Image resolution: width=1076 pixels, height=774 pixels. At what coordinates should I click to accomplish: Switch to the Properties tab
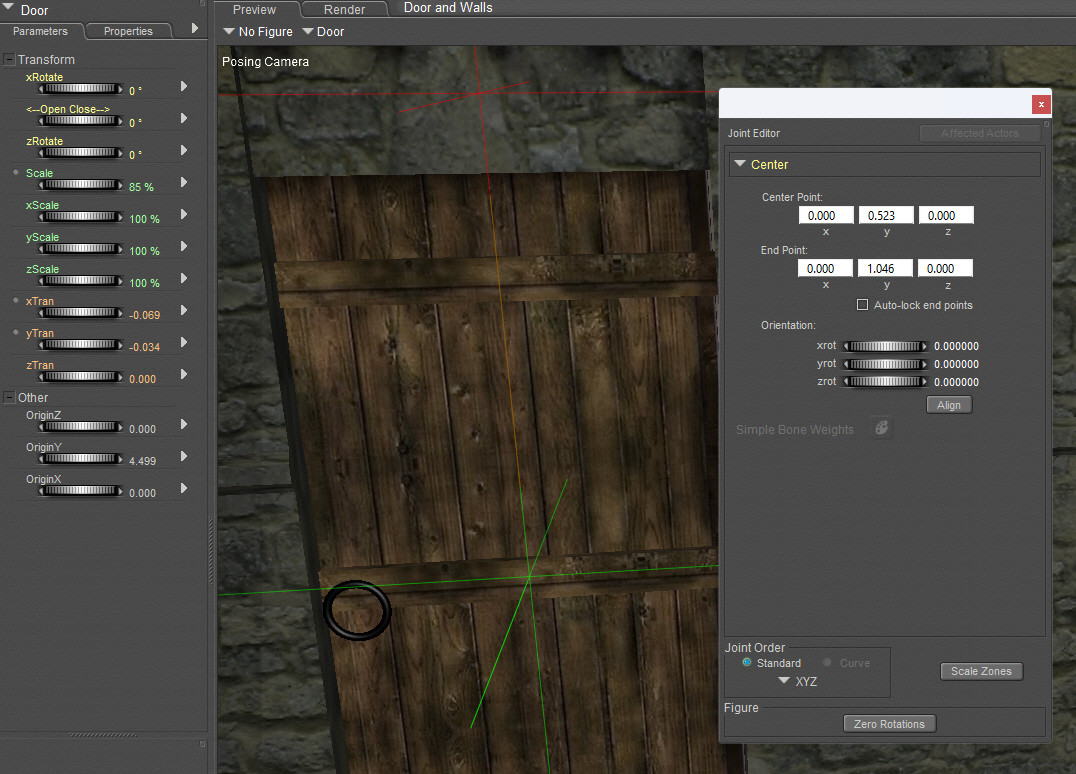(x=128, y=31)
